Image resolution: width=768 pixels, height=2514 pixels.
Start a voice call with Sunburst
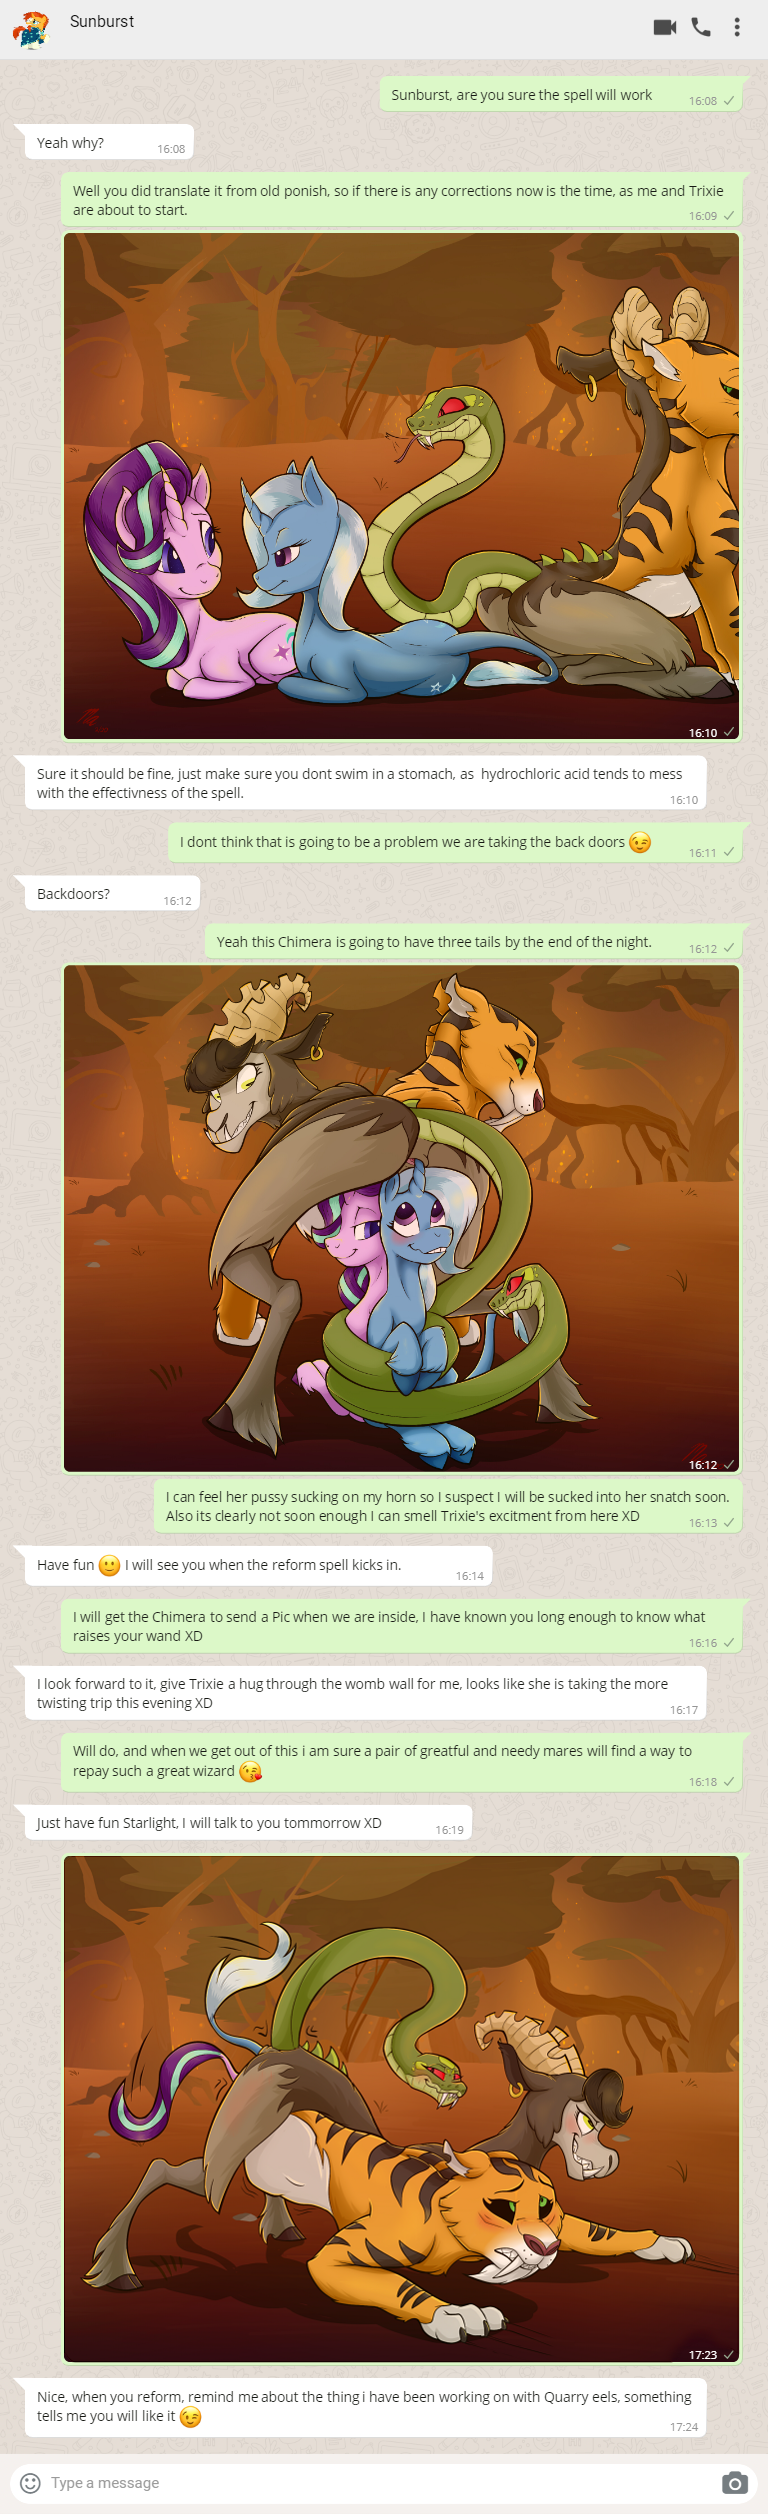701,27
